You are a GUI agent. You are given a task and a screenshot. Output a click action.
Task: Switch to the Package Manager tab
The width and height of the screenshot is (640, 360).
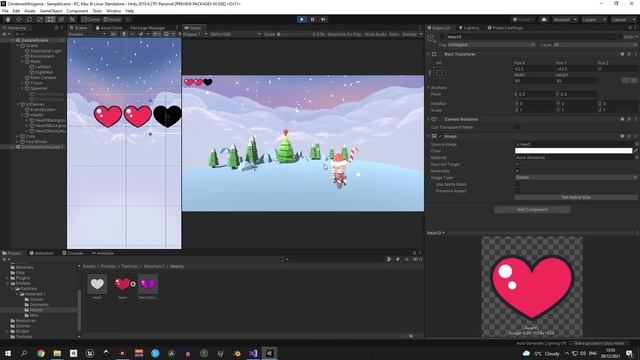tap(148, 28)
